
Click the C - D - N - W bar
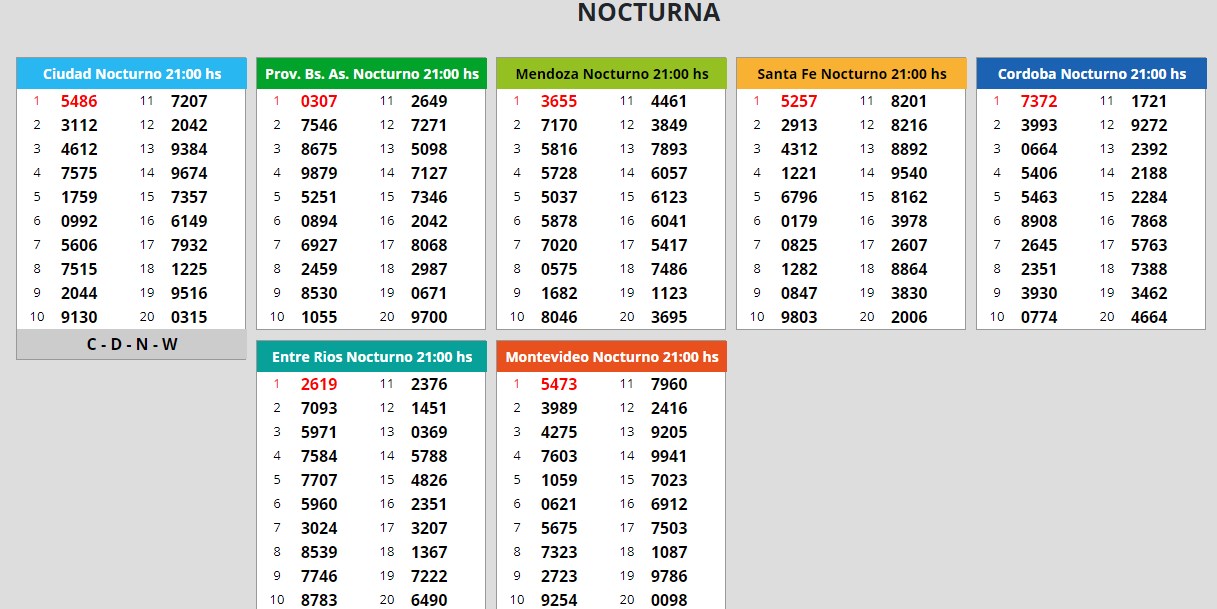pyautogui.click(x=131, y=344)
